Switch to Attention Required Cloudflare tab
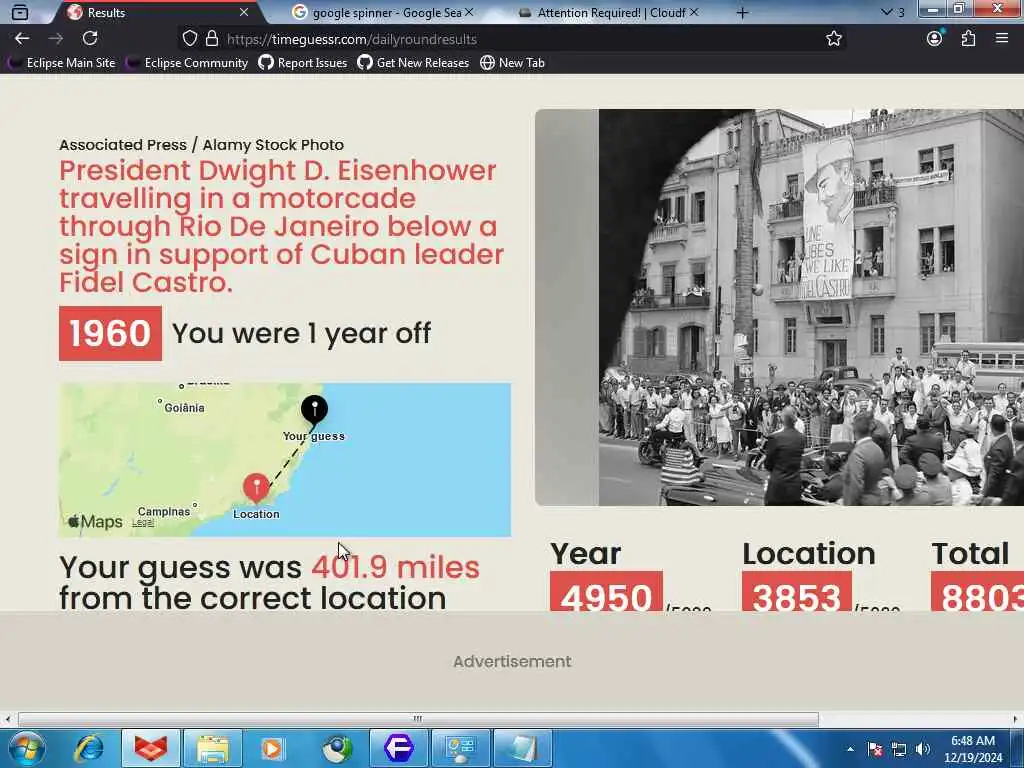 point(607,12)
